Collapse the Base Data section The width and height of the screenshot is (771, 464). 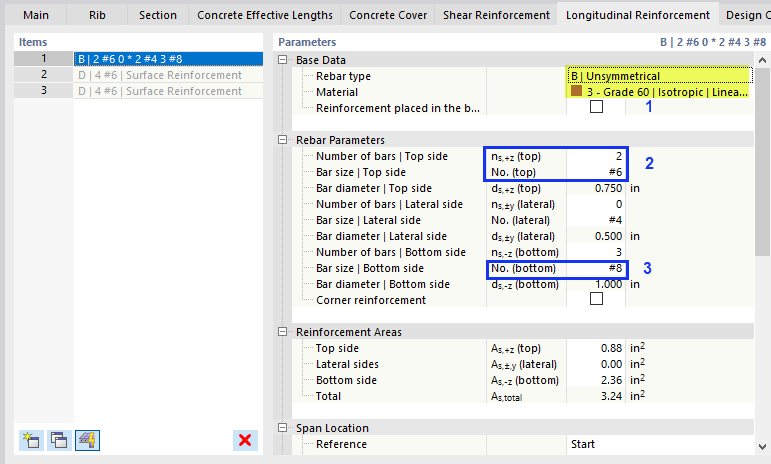coord(284,60)
